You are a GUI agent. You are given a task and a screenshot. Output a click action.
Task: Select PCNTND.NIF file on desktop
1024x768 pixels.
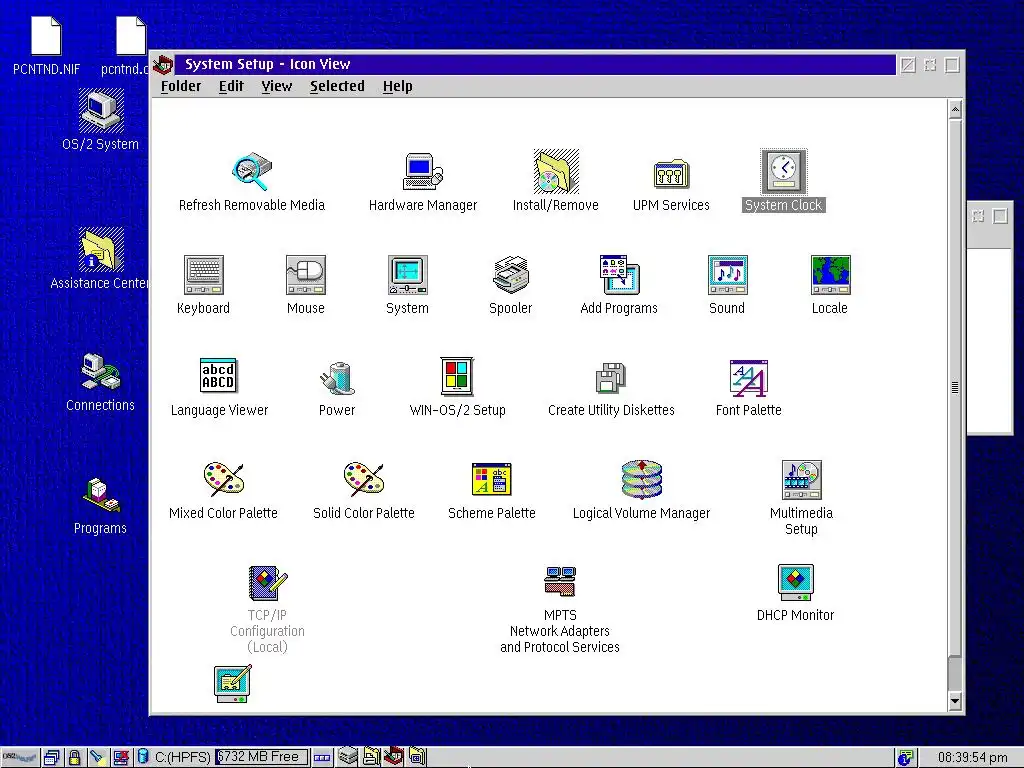pyautogui.click(x=46, y=37)
